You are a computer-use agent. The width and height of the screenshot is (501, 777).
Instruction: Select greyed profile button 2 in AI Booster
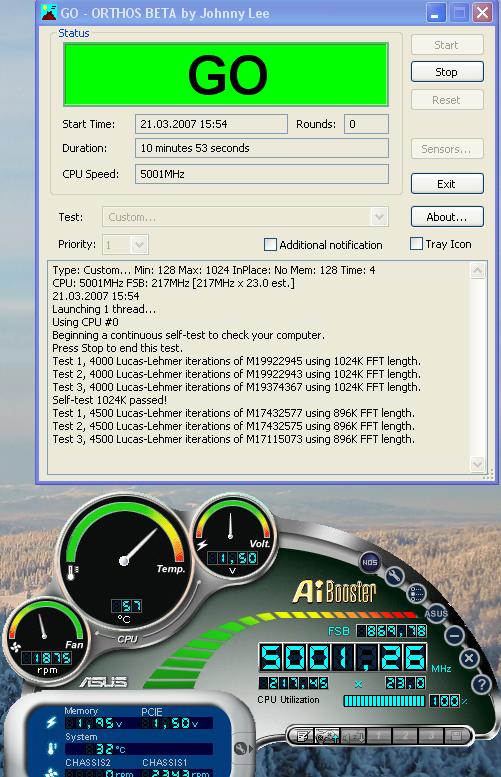click(405, 736)
